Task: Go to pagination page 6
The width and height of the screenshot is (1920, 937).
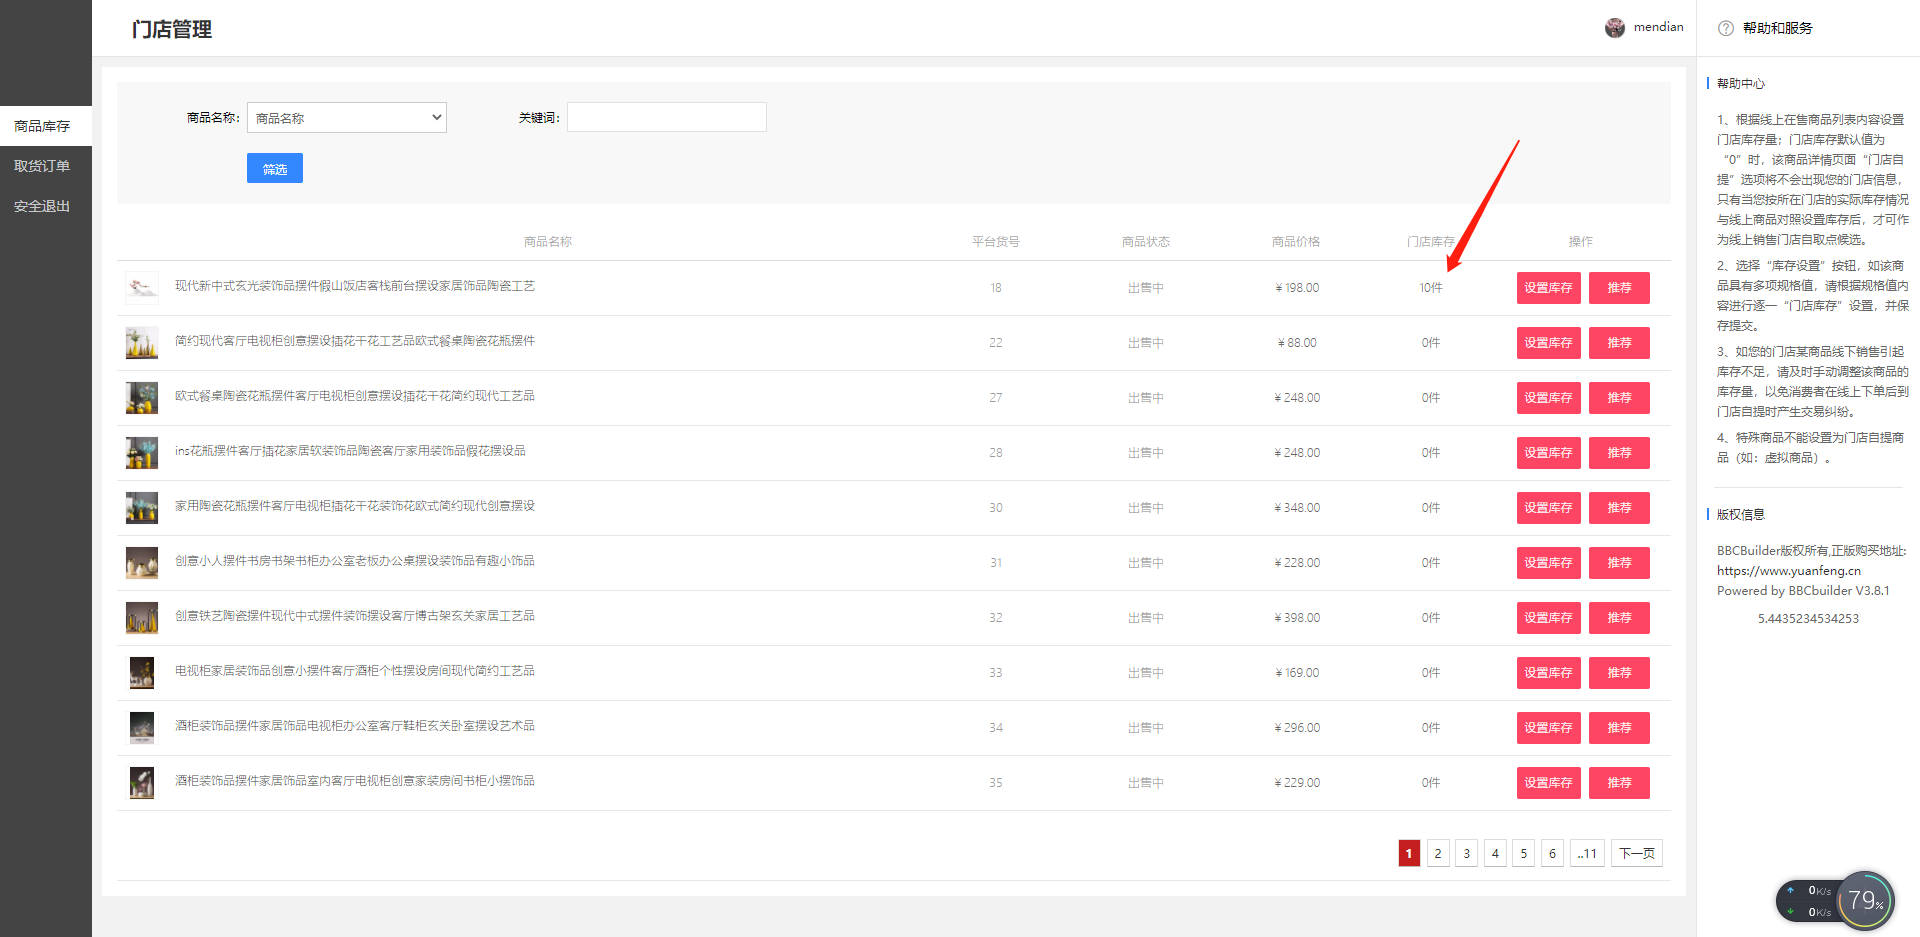Action: click(1552, 853)
